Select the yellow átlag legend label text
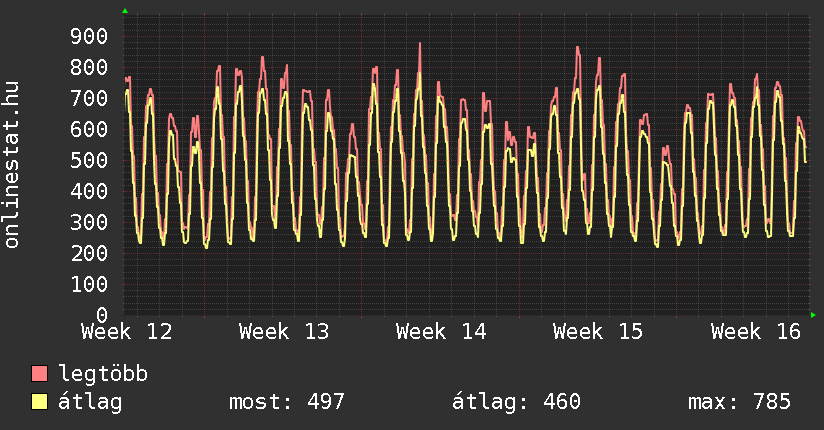This screenshot has height=430, width=824. 90,402
